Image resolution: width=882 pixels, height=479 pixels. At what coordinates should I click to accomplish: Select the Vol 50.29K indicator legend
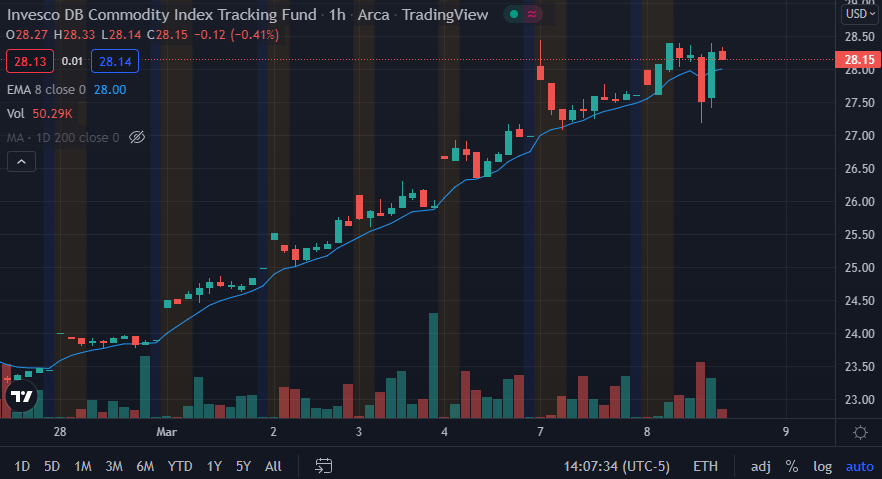pos(39,114)
